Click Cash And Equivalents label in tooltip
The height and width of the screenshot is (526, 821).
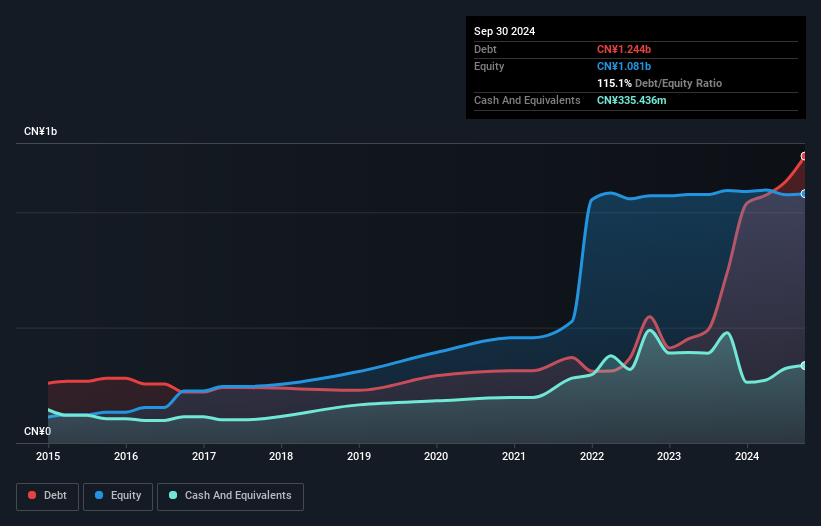pyautogui.click(x=527, y=100)
